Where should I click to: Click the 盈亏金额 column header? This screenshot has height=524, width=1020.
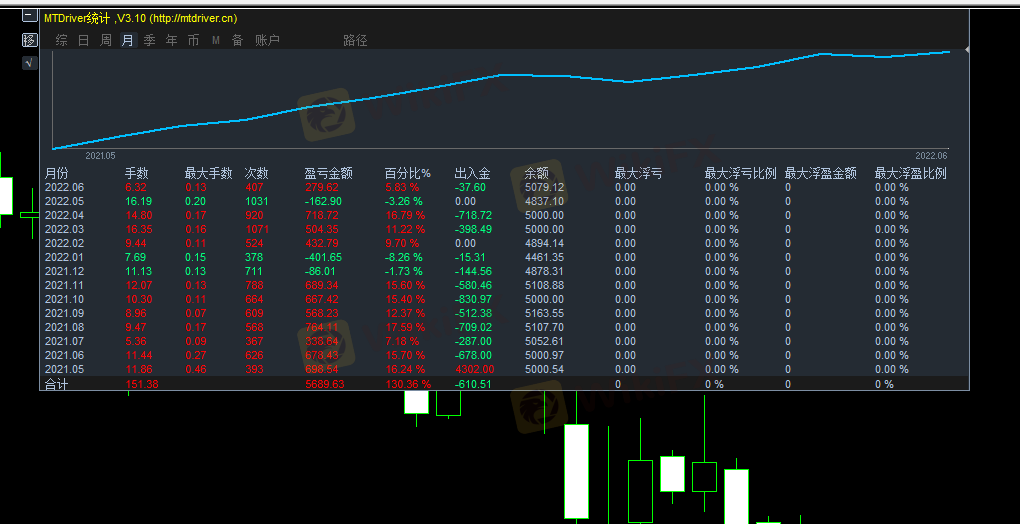click(x=328, y=173)
